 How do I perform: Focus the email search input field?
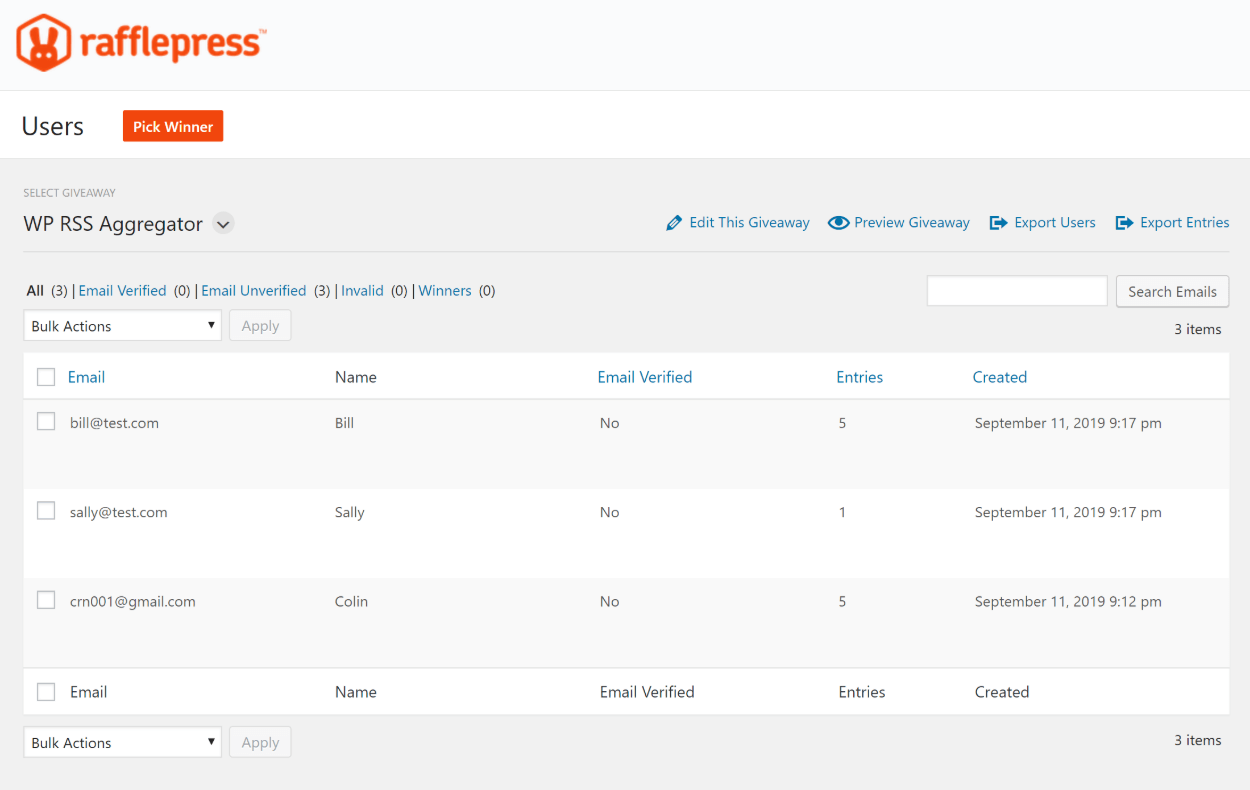(x=1017, y=291)
